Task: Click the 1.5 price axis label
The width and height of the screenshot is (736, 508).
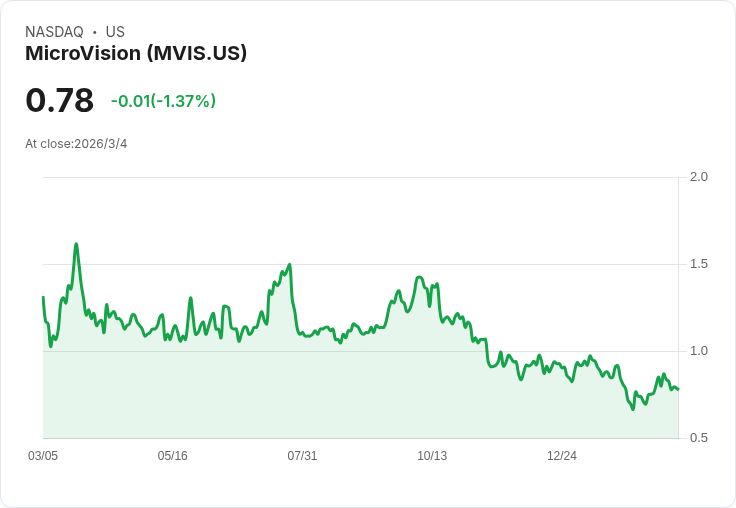Action: click(x=698, y=264)
